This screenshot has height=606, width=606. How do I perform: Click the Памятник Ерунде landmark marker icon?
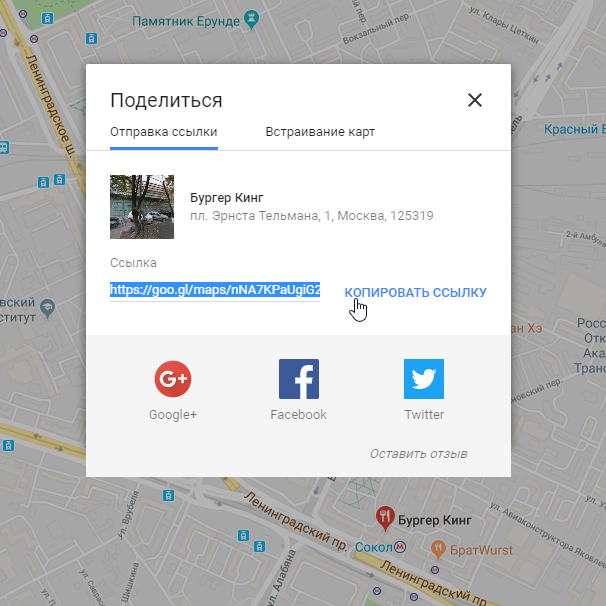pos(252,18)
